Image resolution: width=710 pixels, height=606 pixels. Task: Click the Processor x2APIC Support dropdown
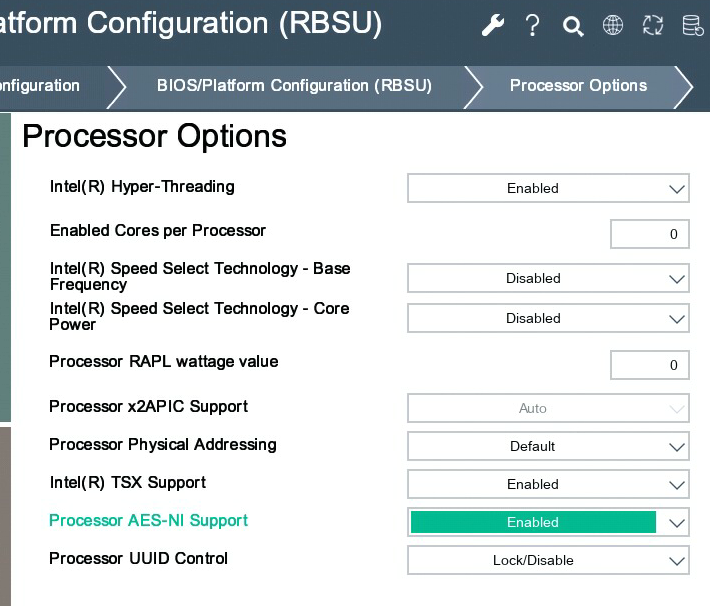point(548,408)
